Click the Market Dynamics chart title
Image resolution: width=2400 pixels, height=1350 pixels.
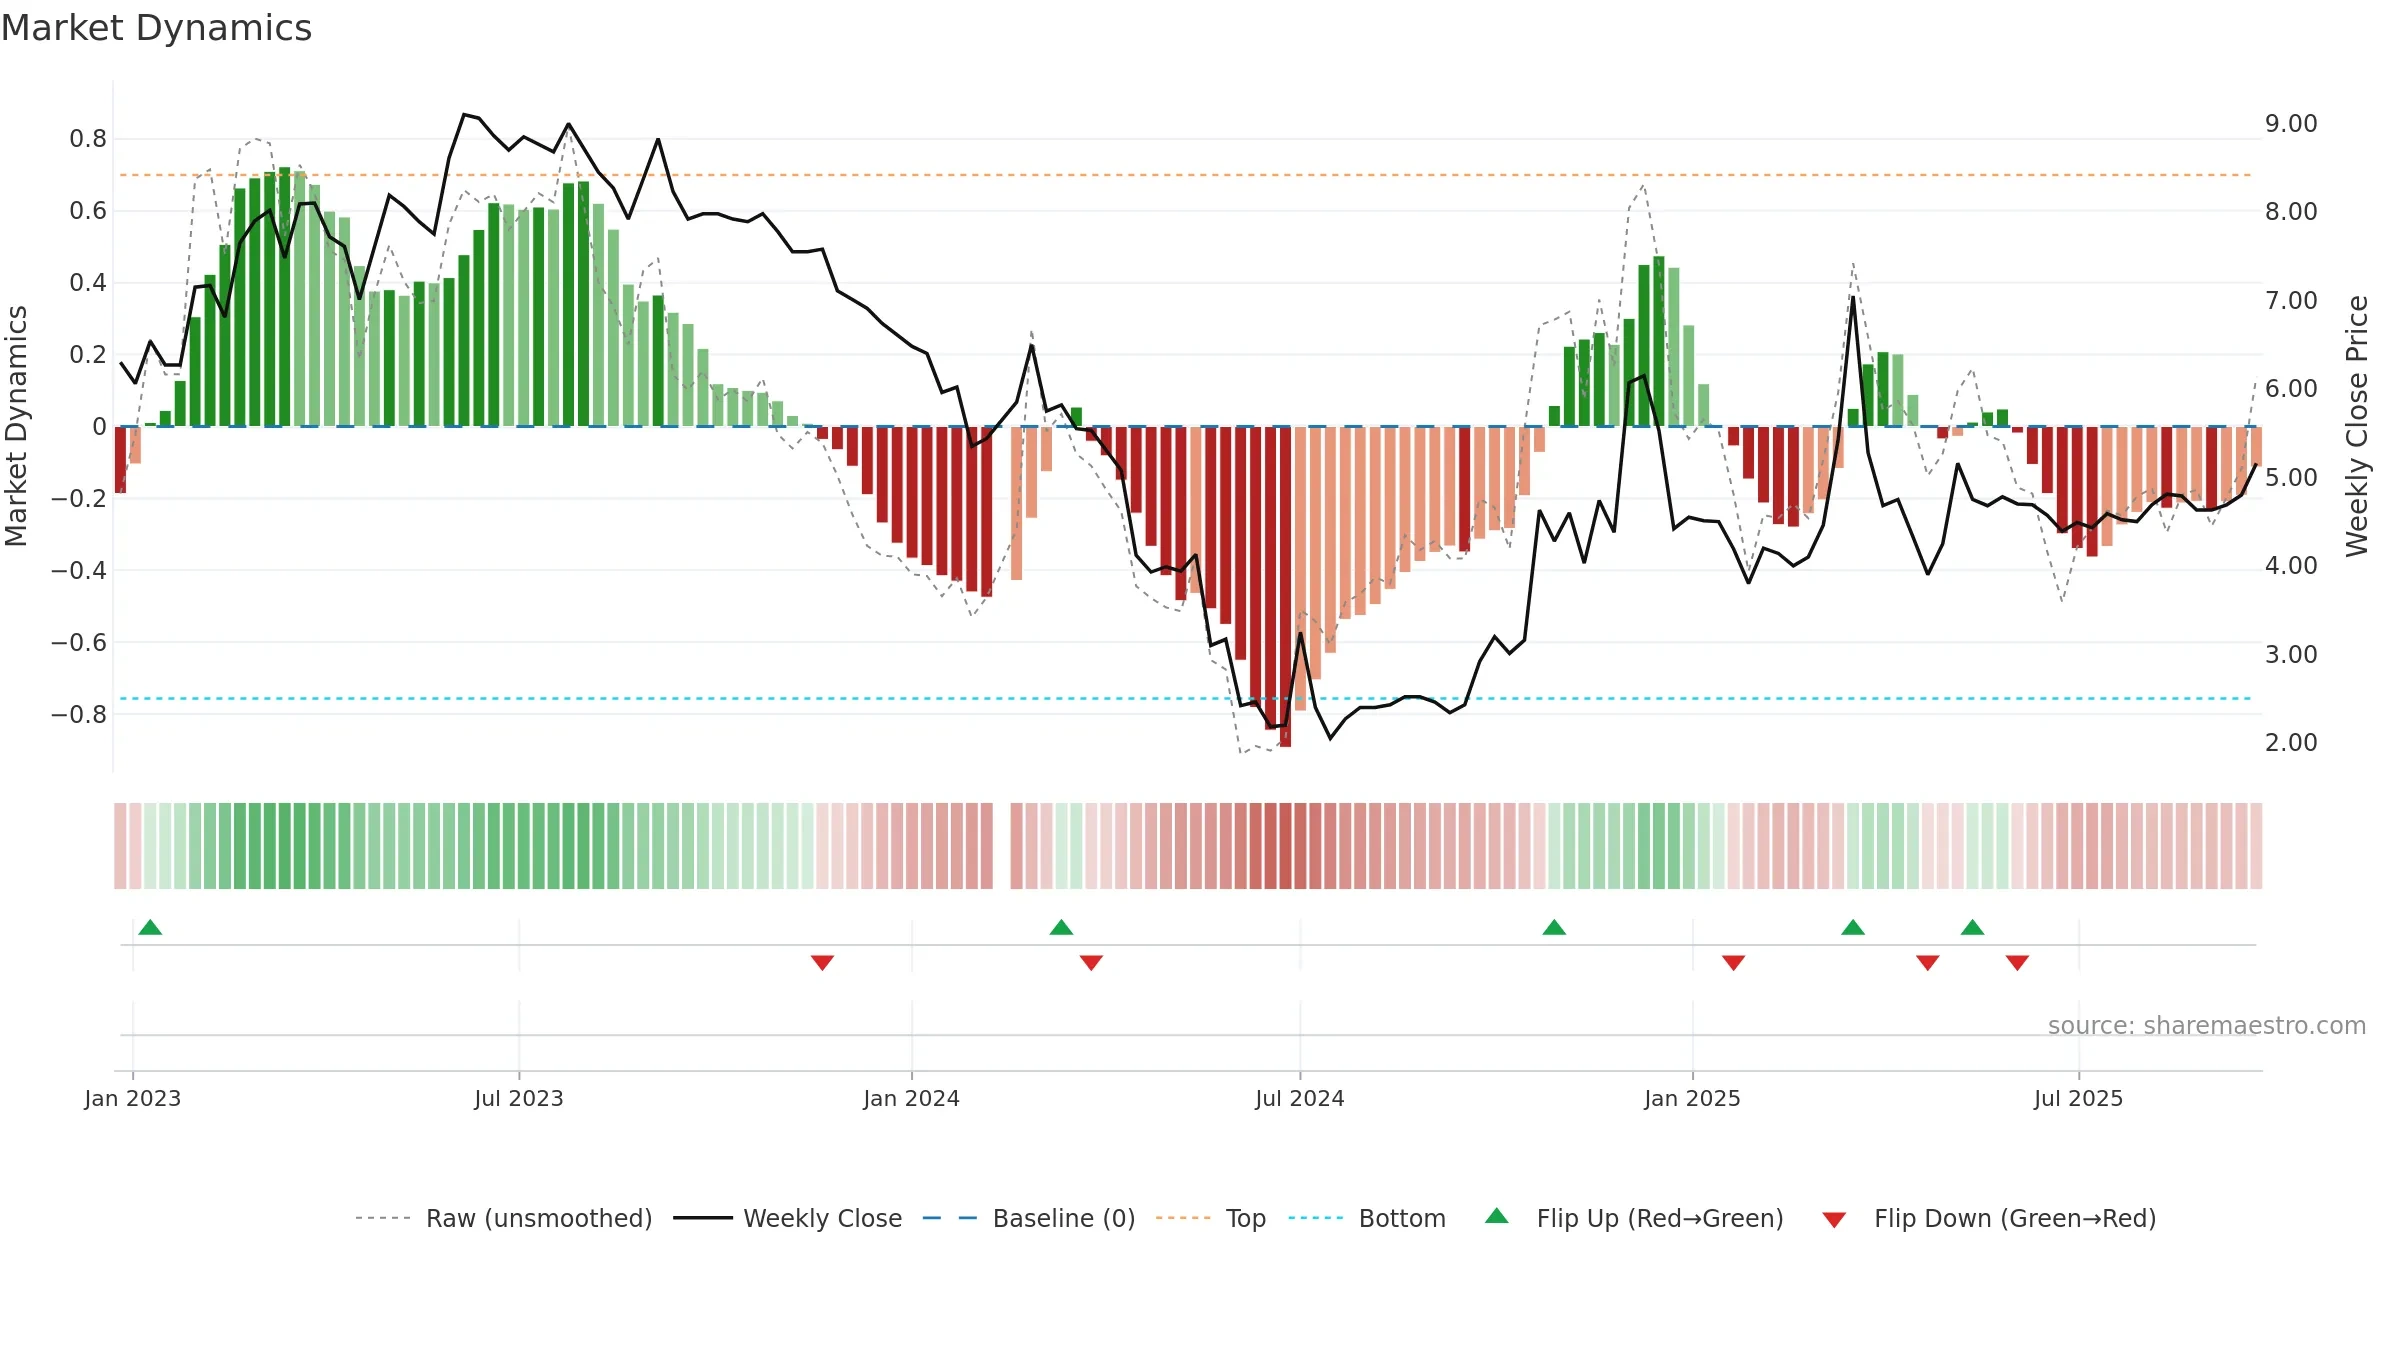(156, 28)
